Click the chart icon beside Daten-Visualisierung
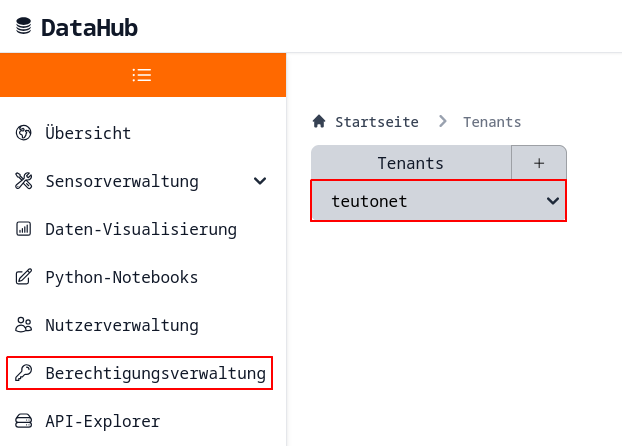 pyautogui.click(x=24, y=229)
